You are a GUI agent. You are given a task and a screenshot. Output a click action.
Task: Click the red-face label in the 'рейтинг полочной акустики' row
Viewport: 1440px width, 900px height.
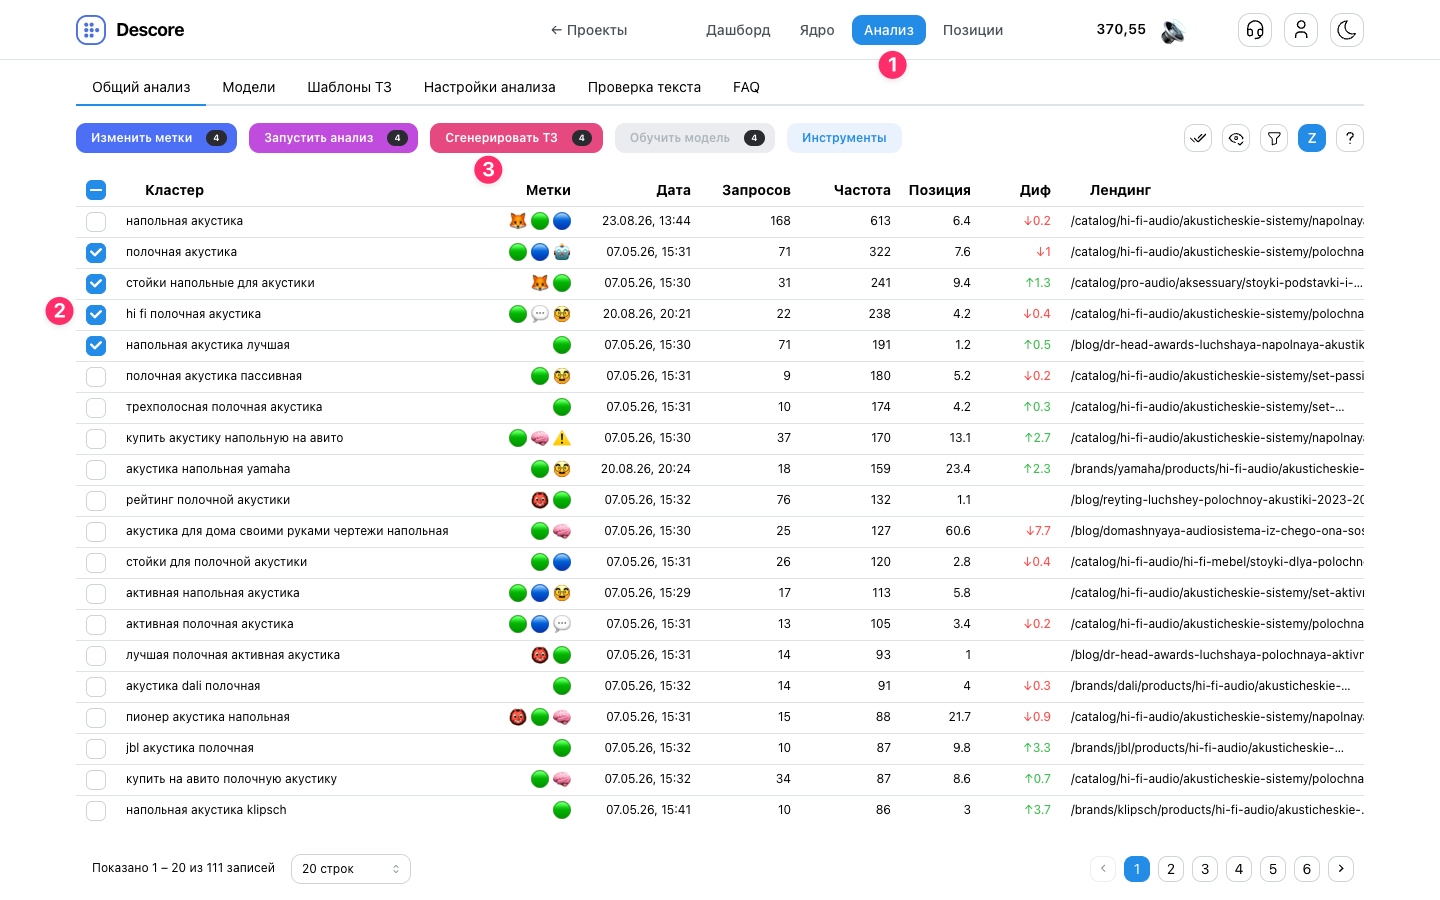point(540,500)
